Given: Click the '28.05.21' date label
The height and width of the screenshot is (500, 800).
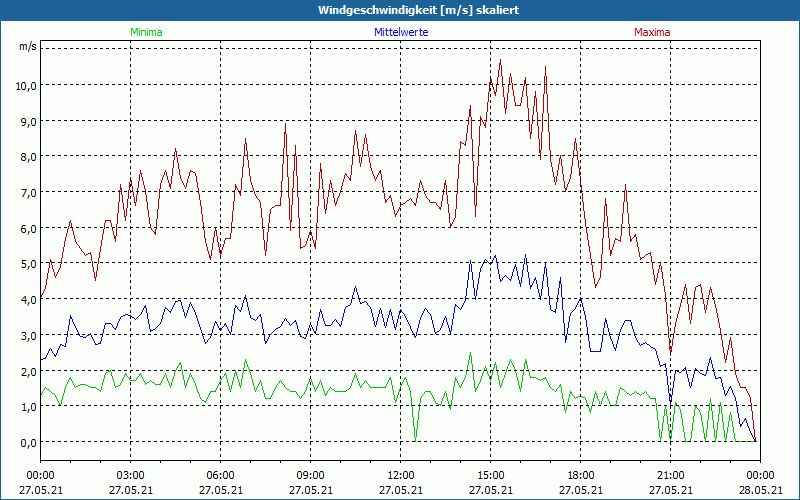Looking at the screenshot, I should click(760, 490).
